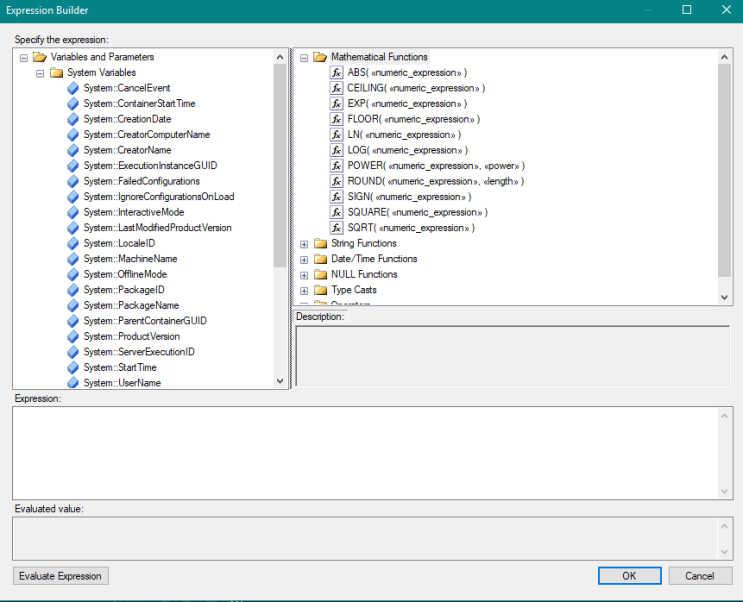Click the Mathematical Functions open folder icon
The image size is (743, 602).
tap(320, 57)
